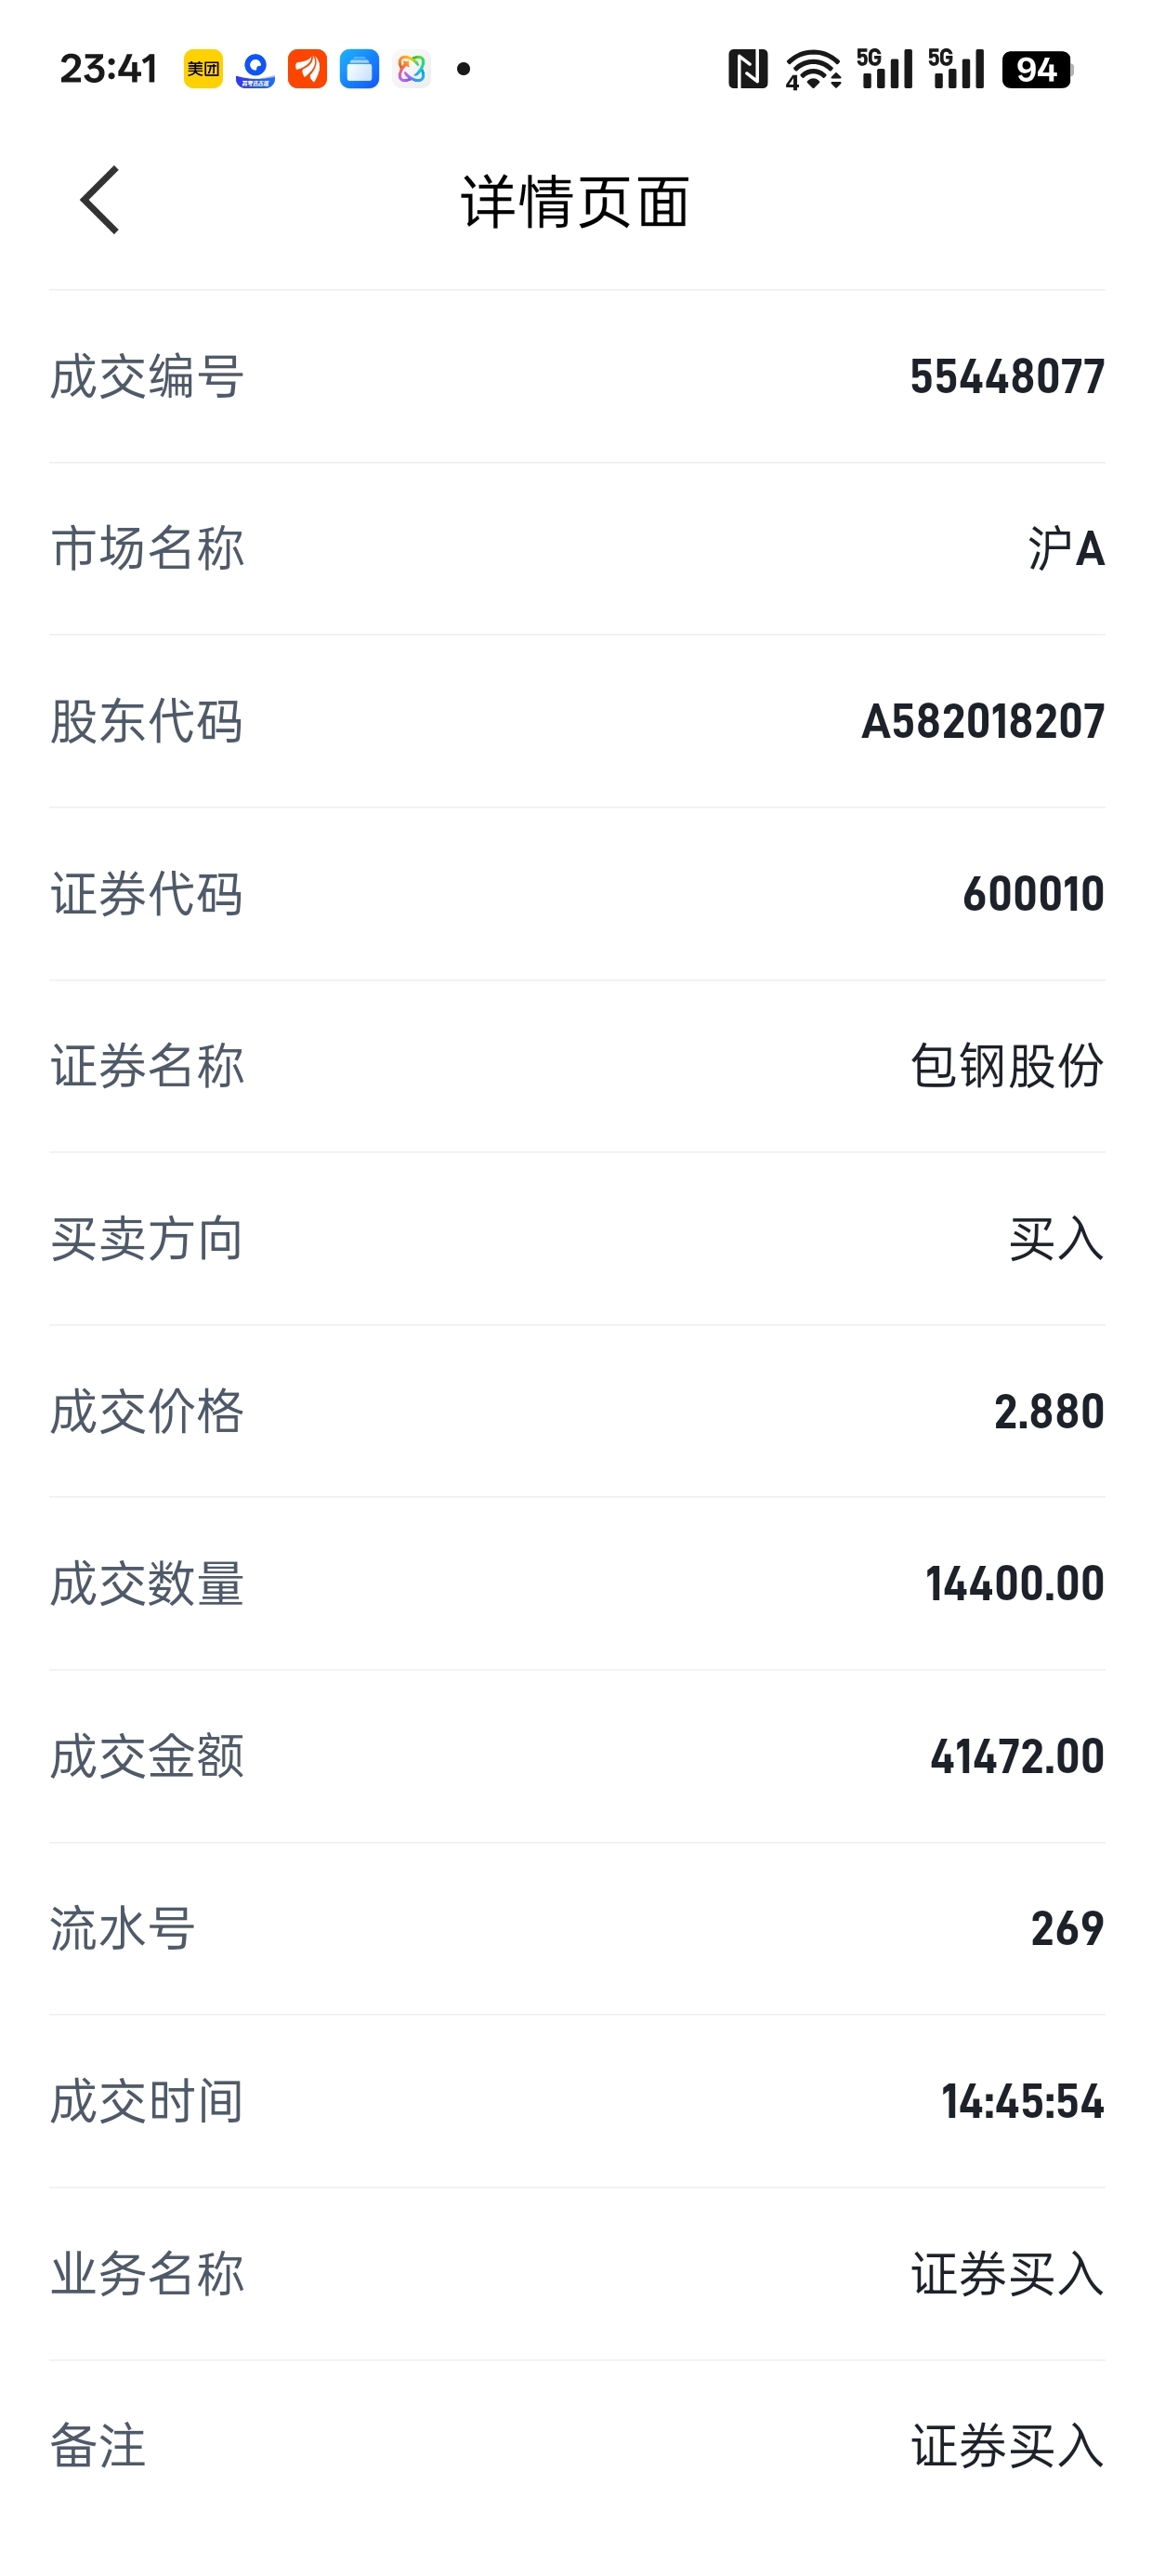Tap the 成交价格 value 2.880

(x=1049, y=1411)
